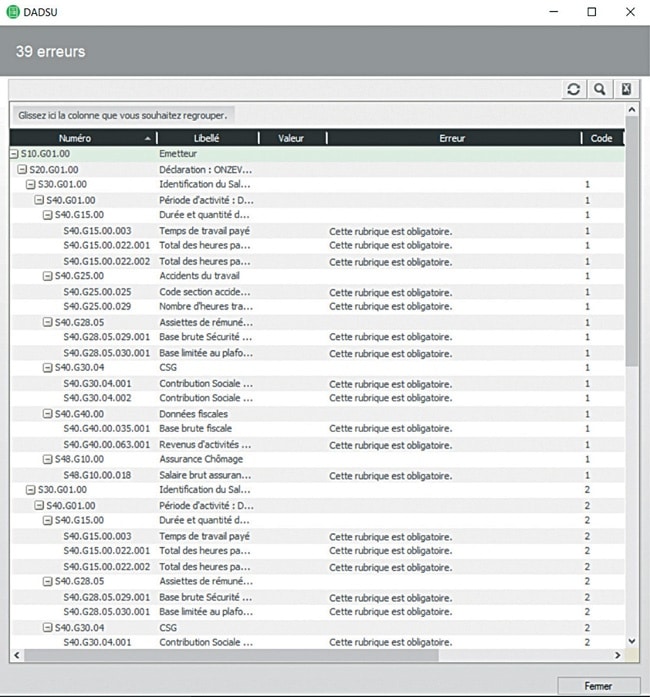Select the S40.G25.00.025 row

317,292
